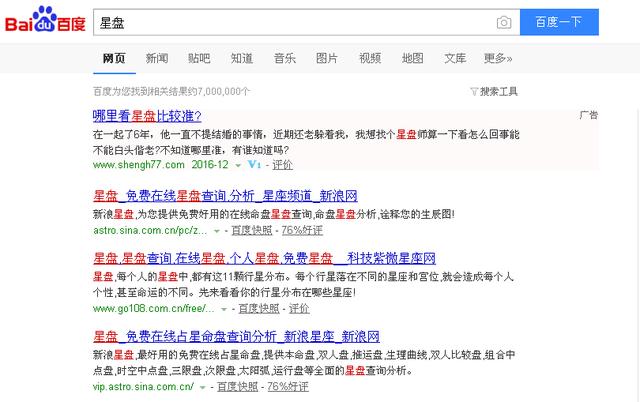Open 百度快照 for vip.astro.sina.com.cn result
The height and width of the screenshot is (402, 640).
coord(238,386)
